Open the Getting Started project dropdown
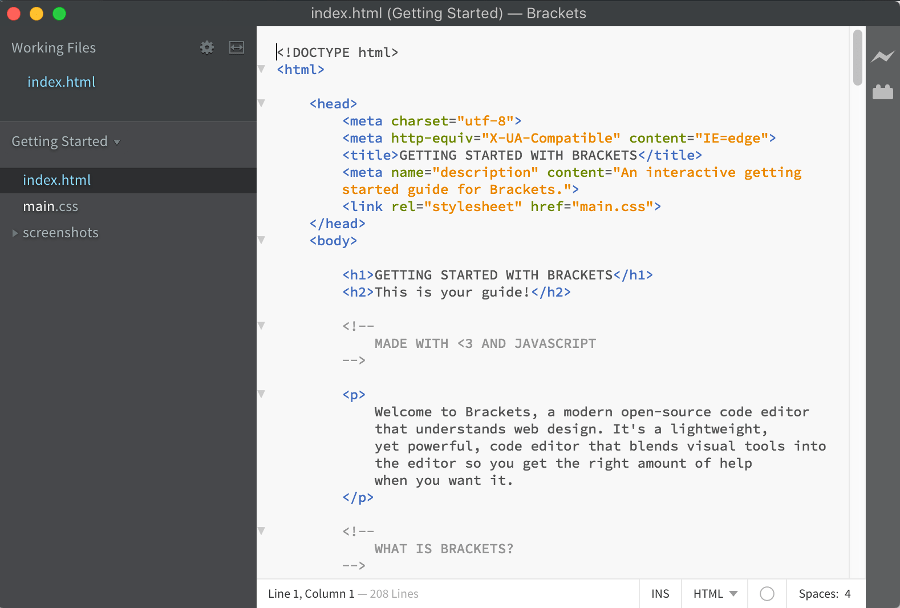This screenshot has height=608, width=900. click(x=65, y=142)
